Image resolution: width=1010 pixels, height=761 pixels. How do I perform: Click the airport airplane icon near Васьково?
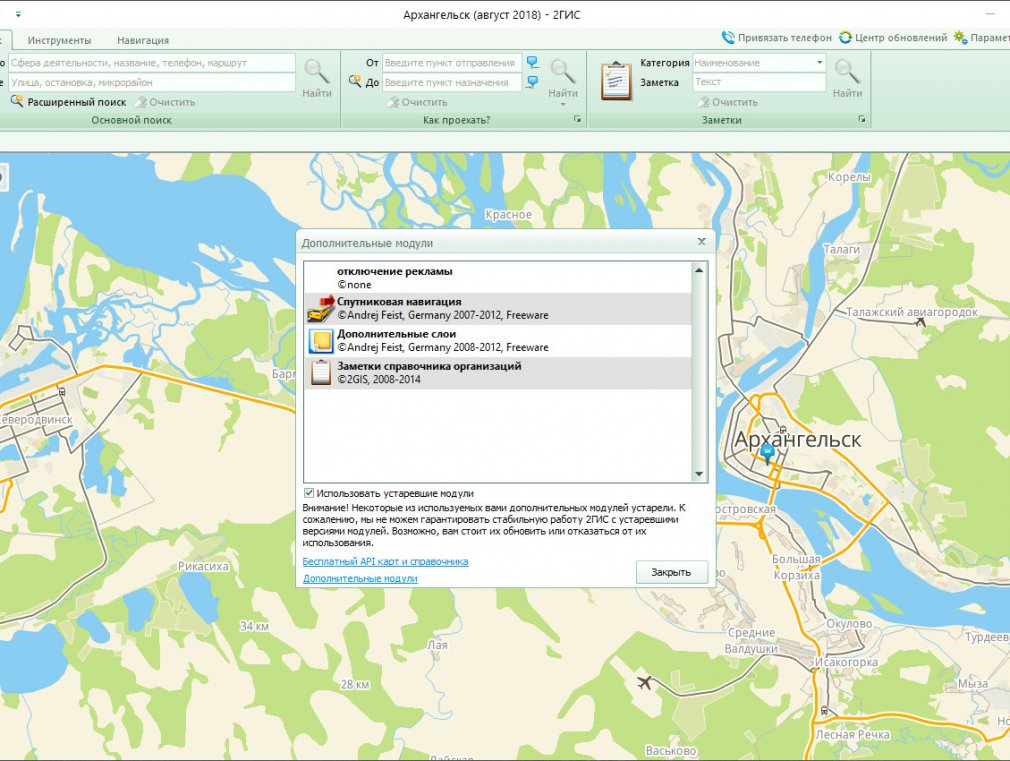click(644, 682)
